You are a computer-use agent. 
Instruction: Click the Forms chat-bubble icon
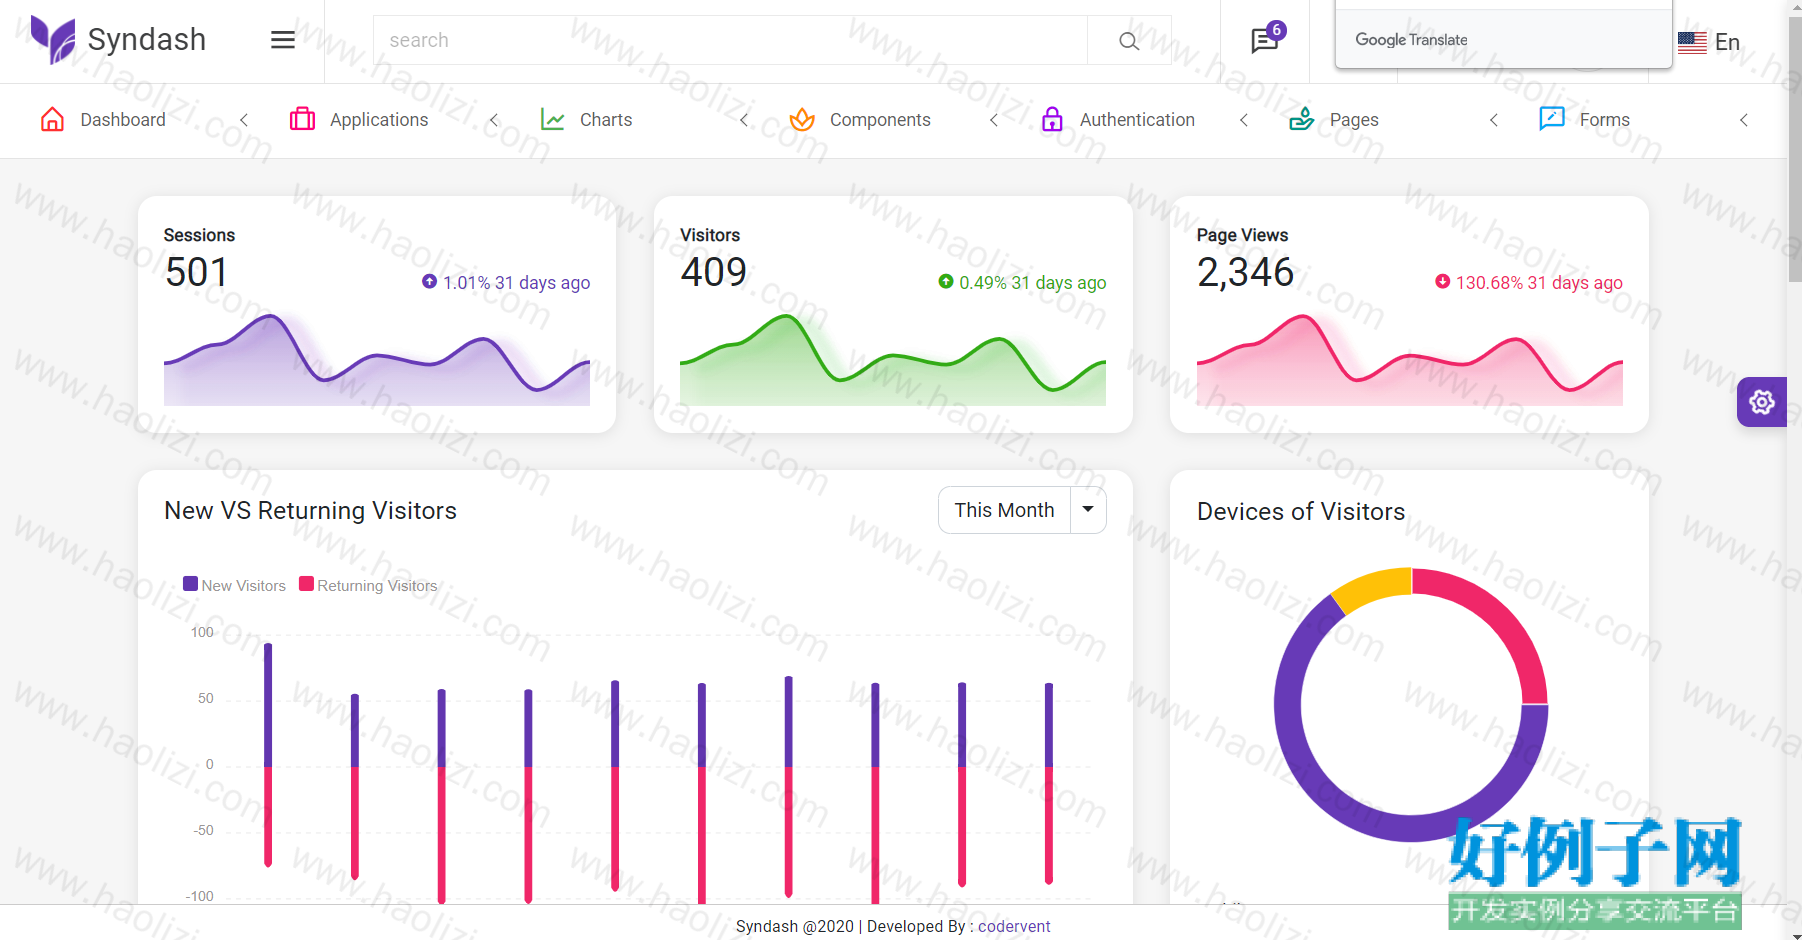[1552, 119]
